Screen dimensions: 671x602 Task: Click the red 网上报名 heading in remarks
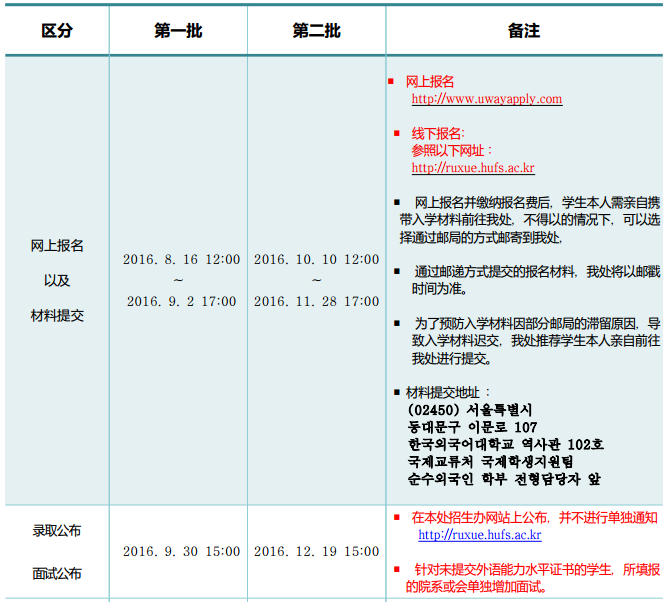point(430,81)
